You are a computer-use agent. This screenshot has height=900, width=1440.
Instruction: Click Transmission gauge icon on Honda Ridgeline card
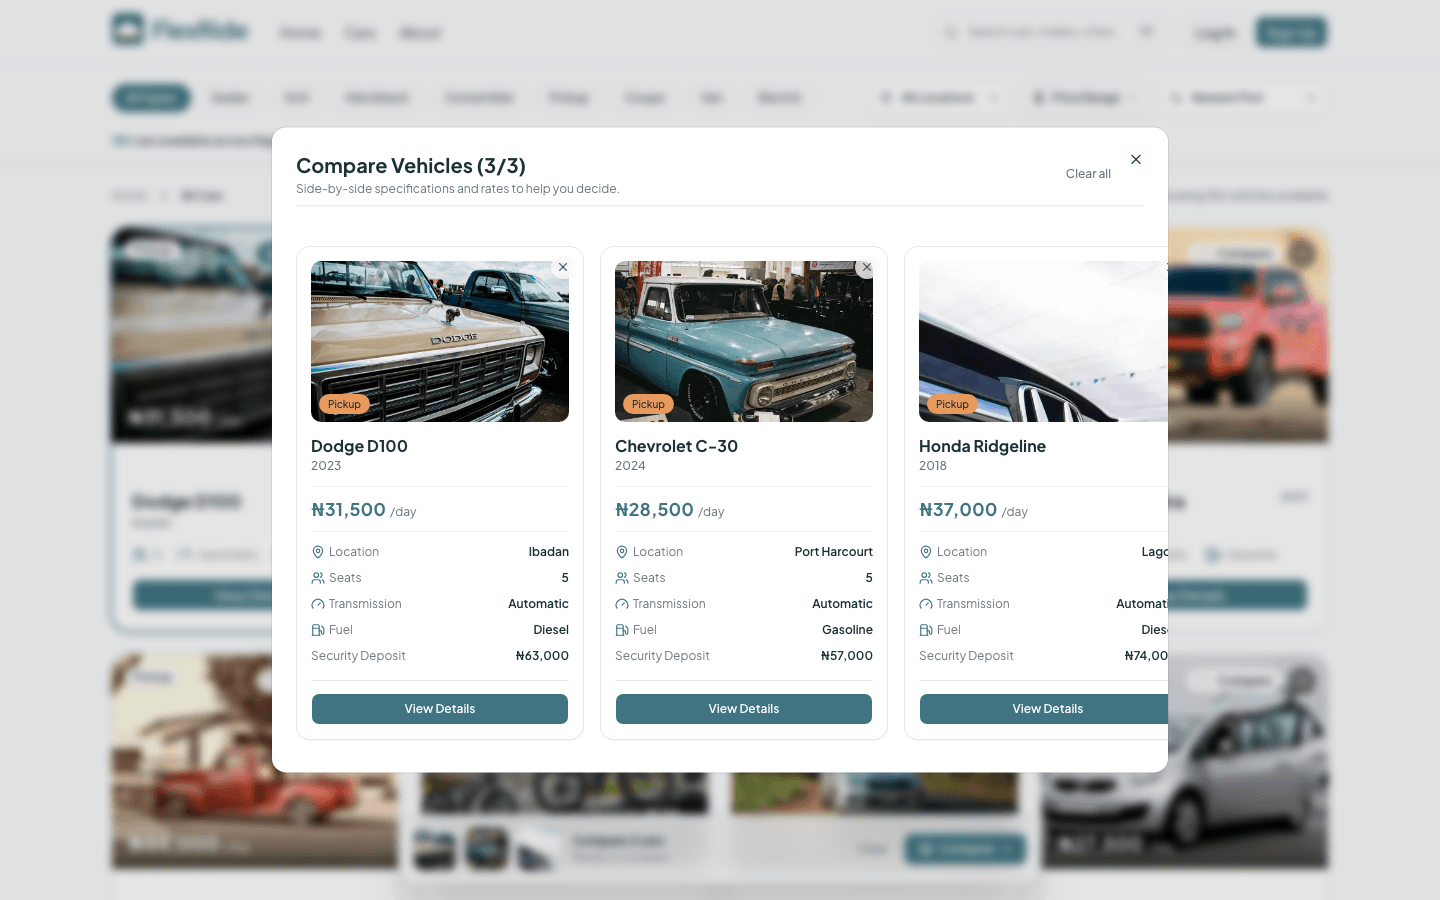pyautogui.click(x=926, y=604)
